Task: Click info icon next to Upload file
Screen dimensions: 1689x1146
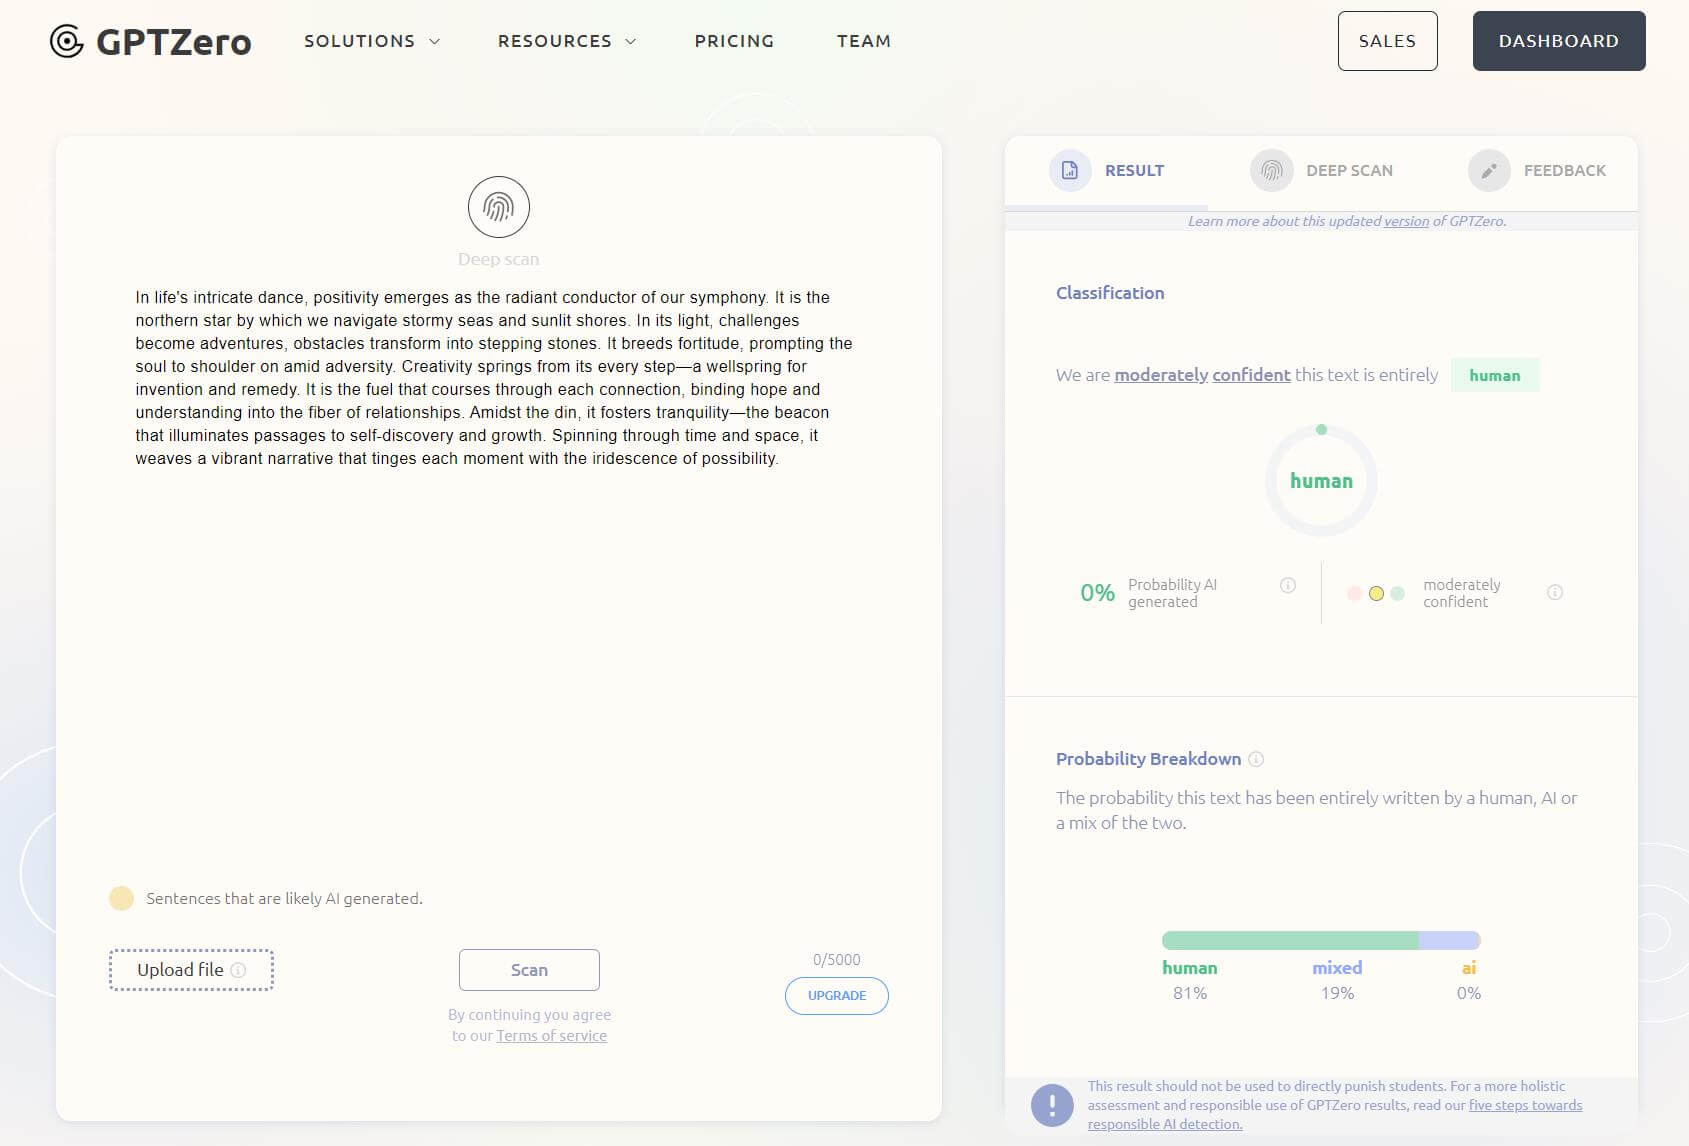Action: coord(238,970)
